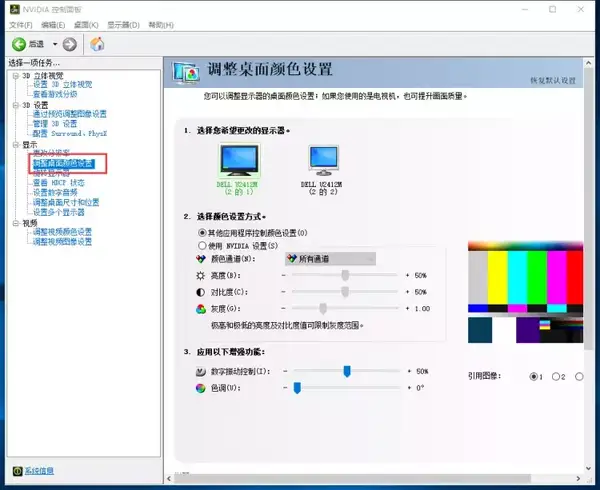Click the Forward arrow icon in toolbar
600x490 pixels.
69,44
